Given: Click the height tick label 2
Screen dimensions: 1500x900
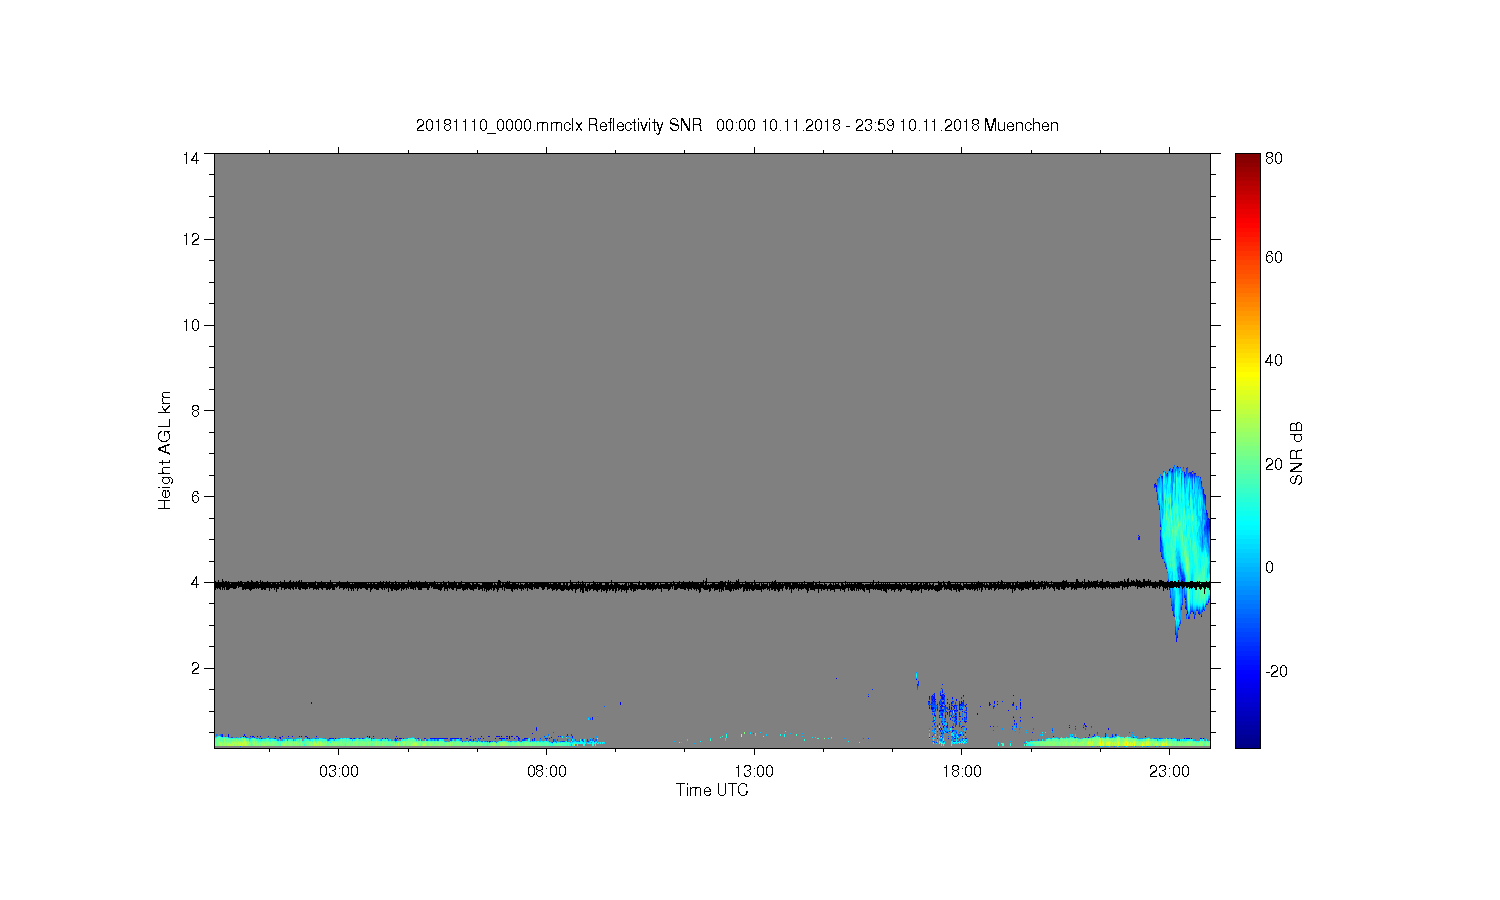Looking at the screenshot, I should pos(196,668).
